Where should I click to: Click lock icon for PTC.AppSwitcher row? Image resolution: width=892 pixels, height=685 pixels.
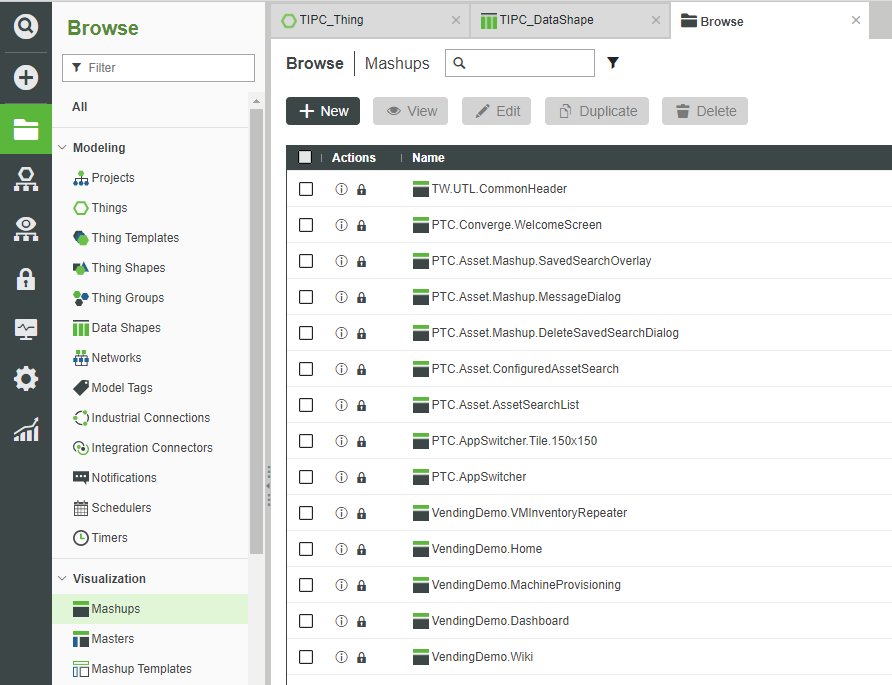coord(361,477)
